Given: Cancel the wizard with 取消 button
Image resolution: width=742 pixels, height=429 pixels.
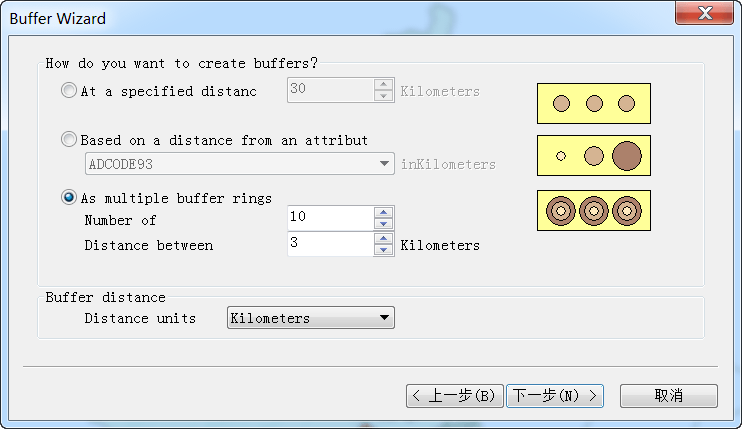Looking at the screenshot, I should point(669,395).
